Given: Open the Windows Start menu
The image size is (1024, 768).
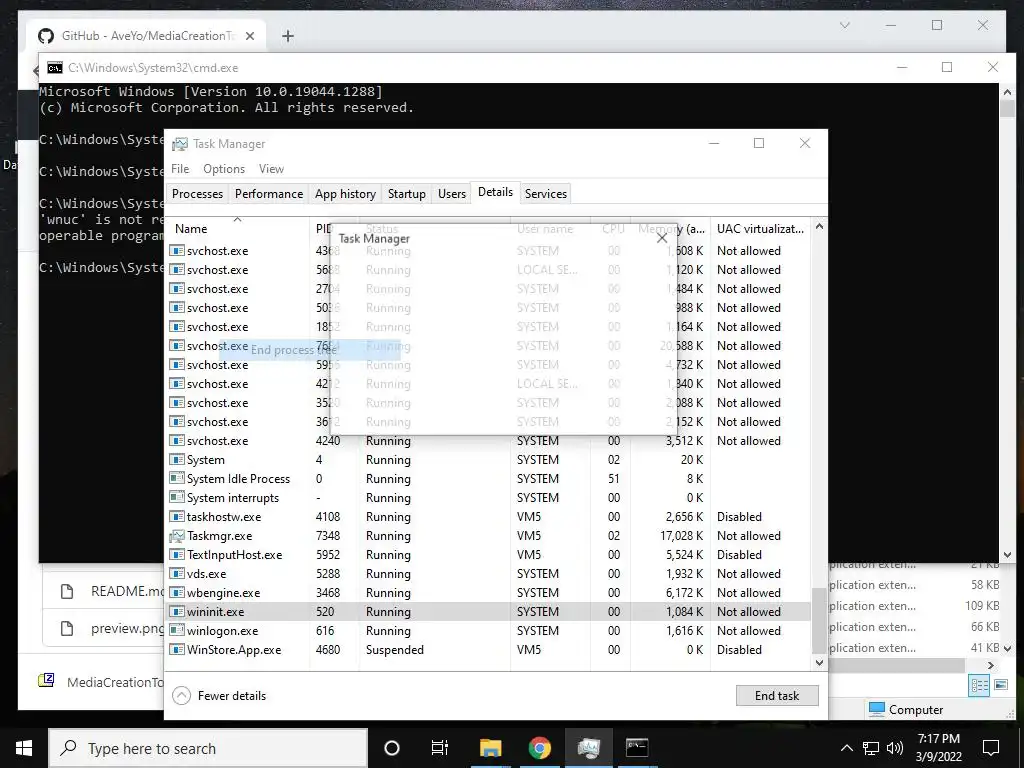Looking at the screenshot, I should point(24,748).
